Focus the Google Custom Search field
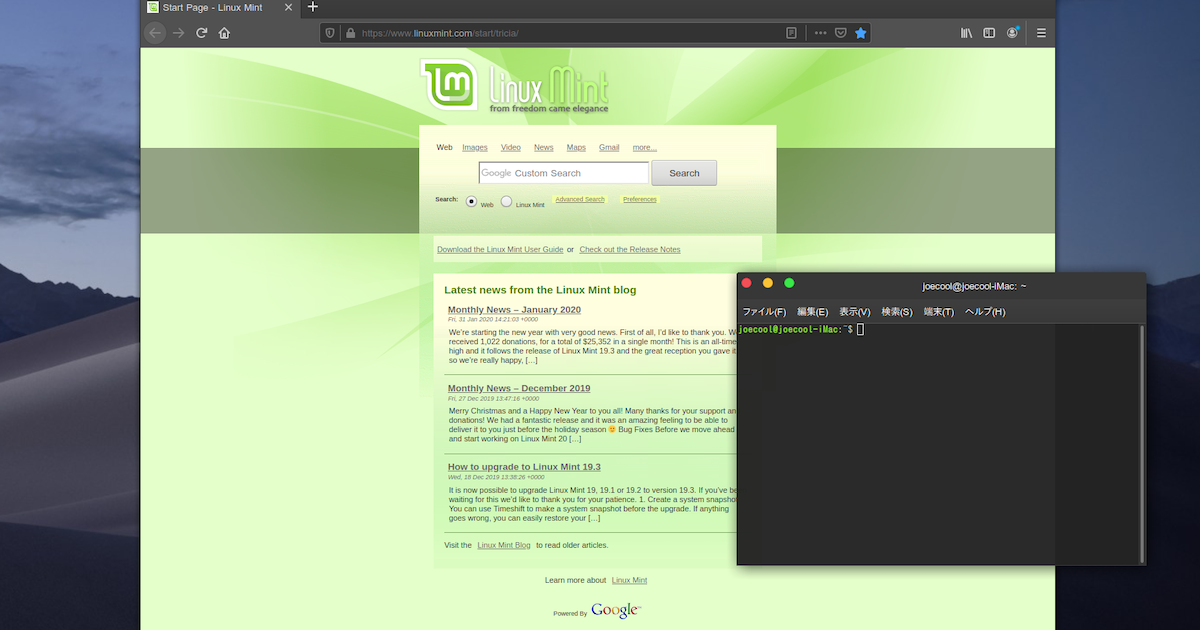 point(564,173)
